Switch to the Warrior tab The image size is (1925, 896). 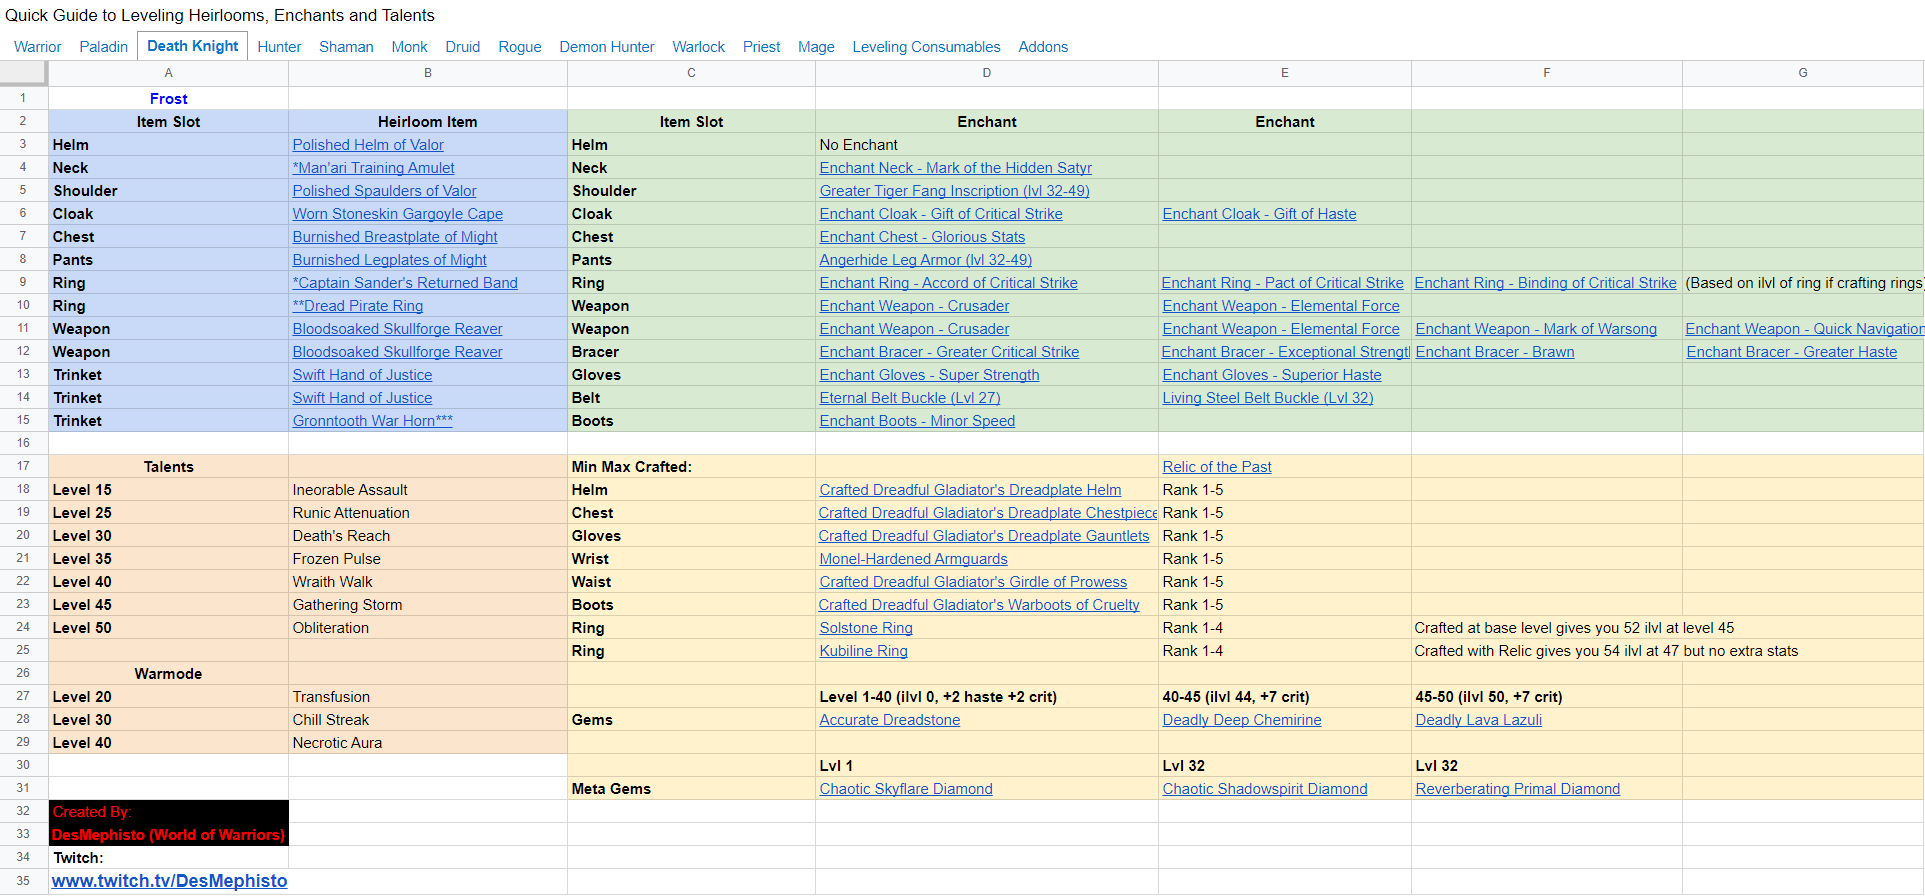[38, 47]
